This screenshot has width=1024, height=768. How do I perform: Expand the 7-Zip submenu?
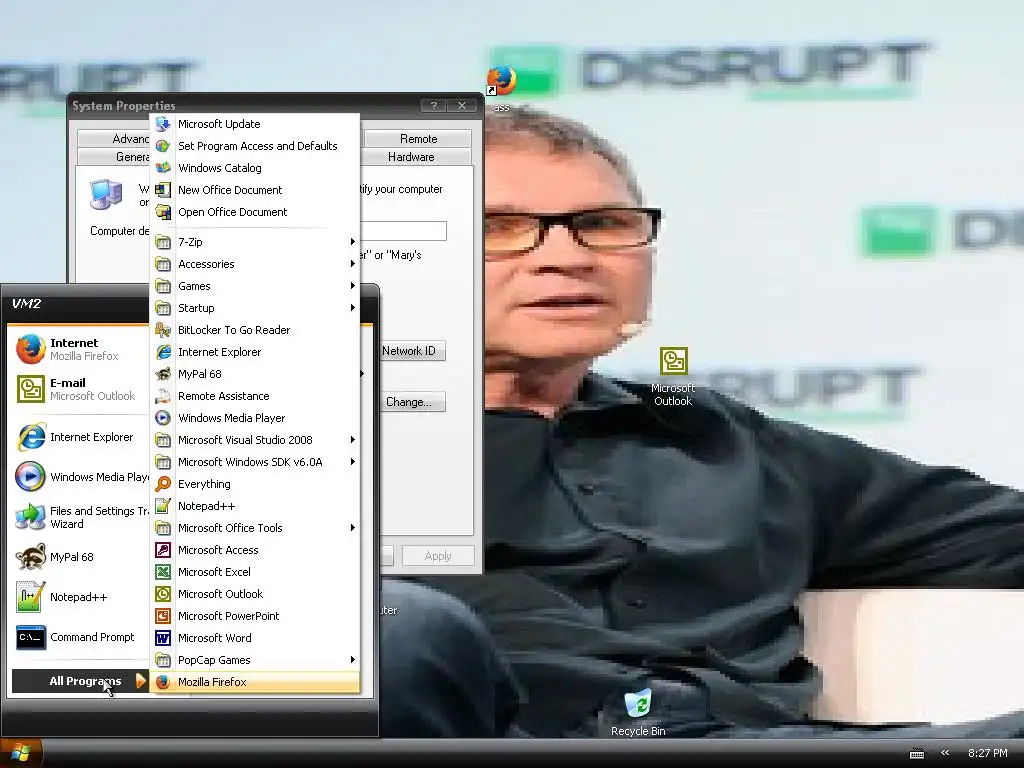[x=255, y=242]
